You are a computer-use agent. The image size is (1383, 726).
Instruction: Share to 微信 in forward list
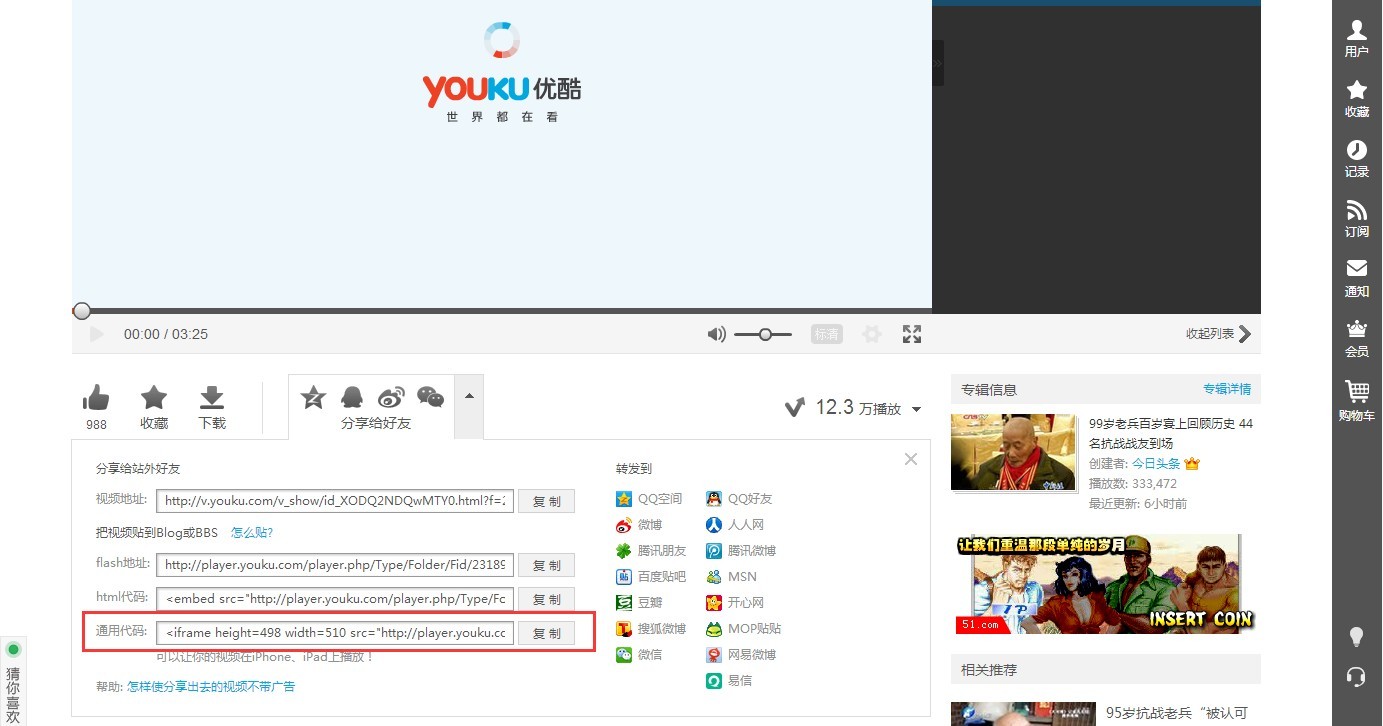pos(639,655)
